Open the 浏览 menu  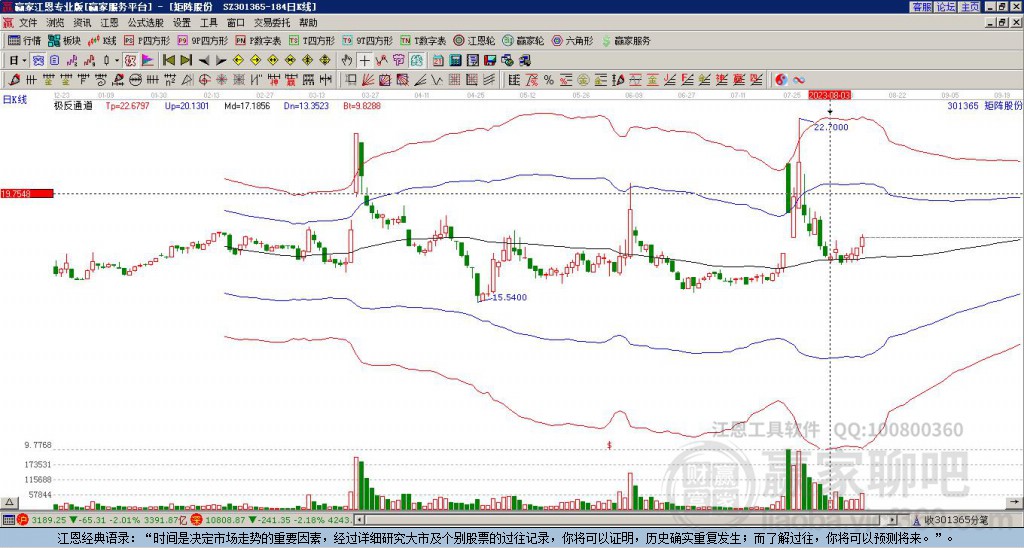coord(56,23)
